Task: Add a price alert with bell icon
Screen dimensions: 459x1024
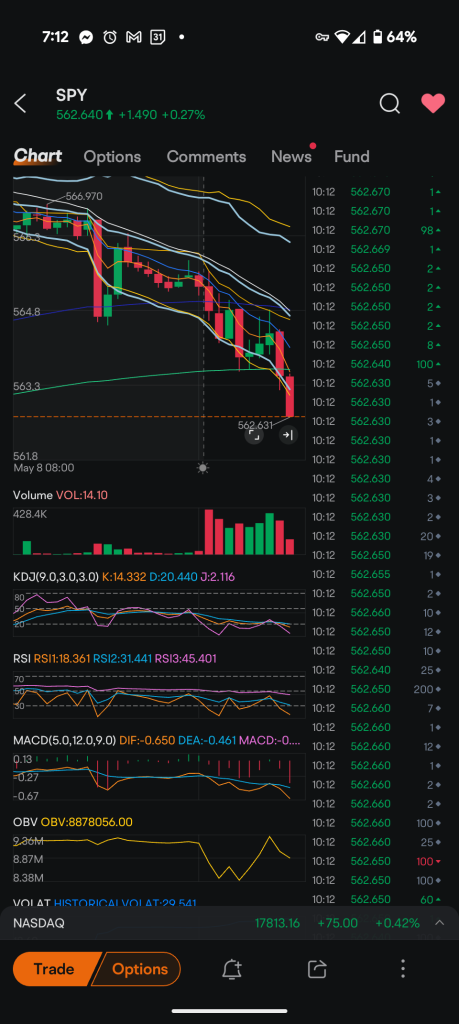Action: tap(232, 969)
